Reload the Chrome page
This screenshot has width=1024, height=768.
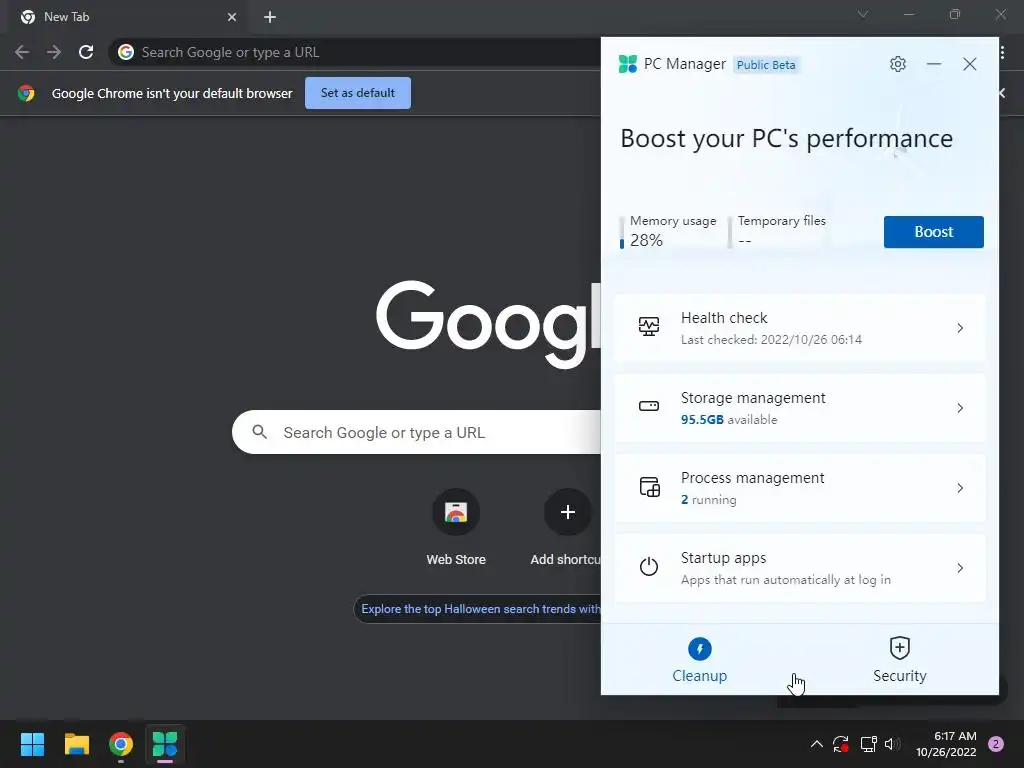coord(86,52)
